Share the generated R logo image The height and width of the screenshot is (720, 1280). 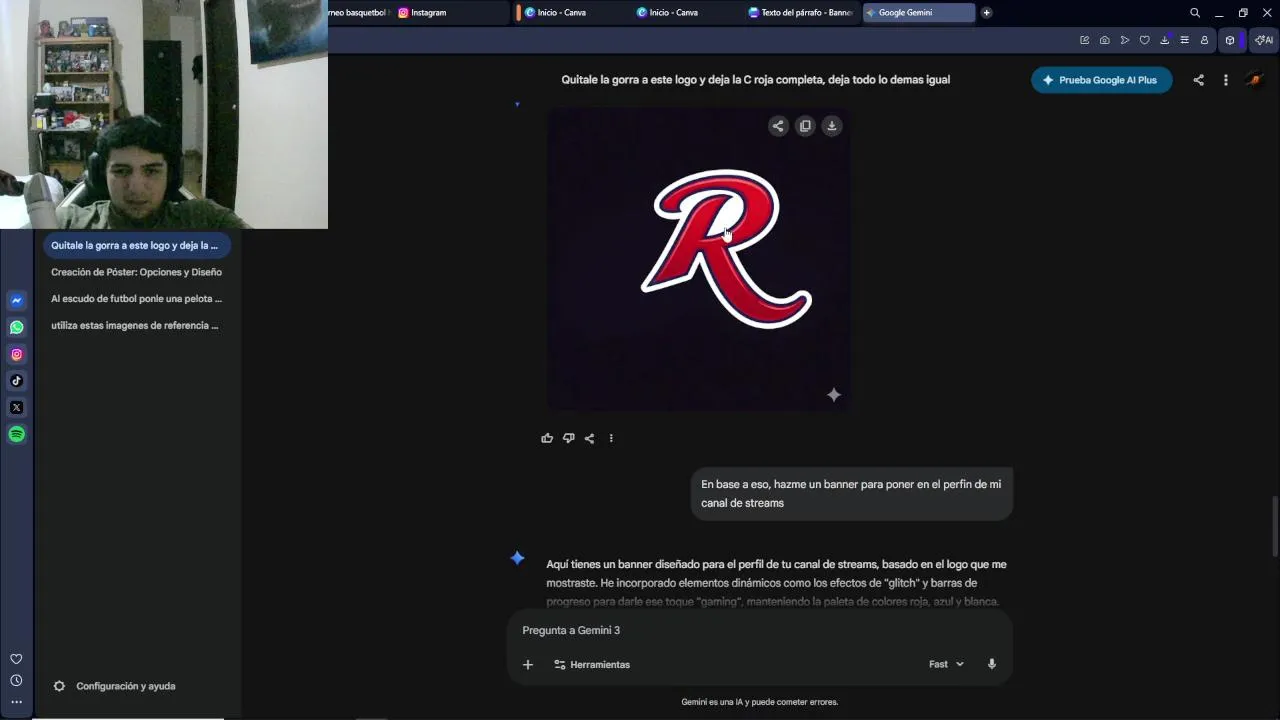778,126
